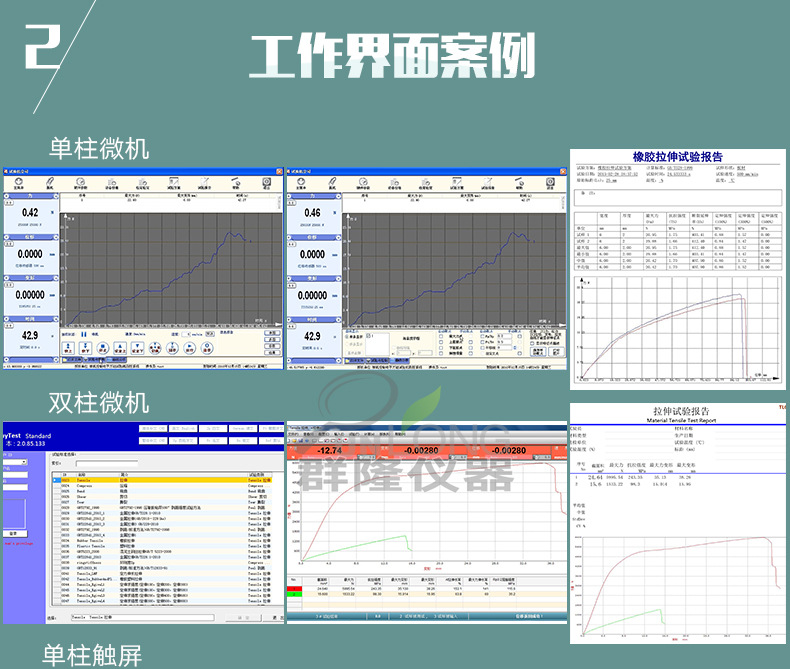Image resolution: width=790 pixels, height=669 pixels.
Task: Select the highlighted 0023 Tensile row in yTest list
Action: pos(162,480)
